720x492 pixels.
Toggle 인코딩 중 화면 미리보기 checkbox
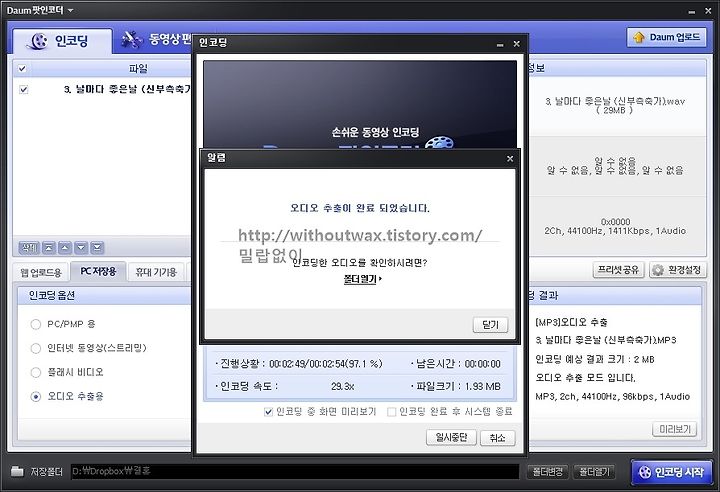269,412
